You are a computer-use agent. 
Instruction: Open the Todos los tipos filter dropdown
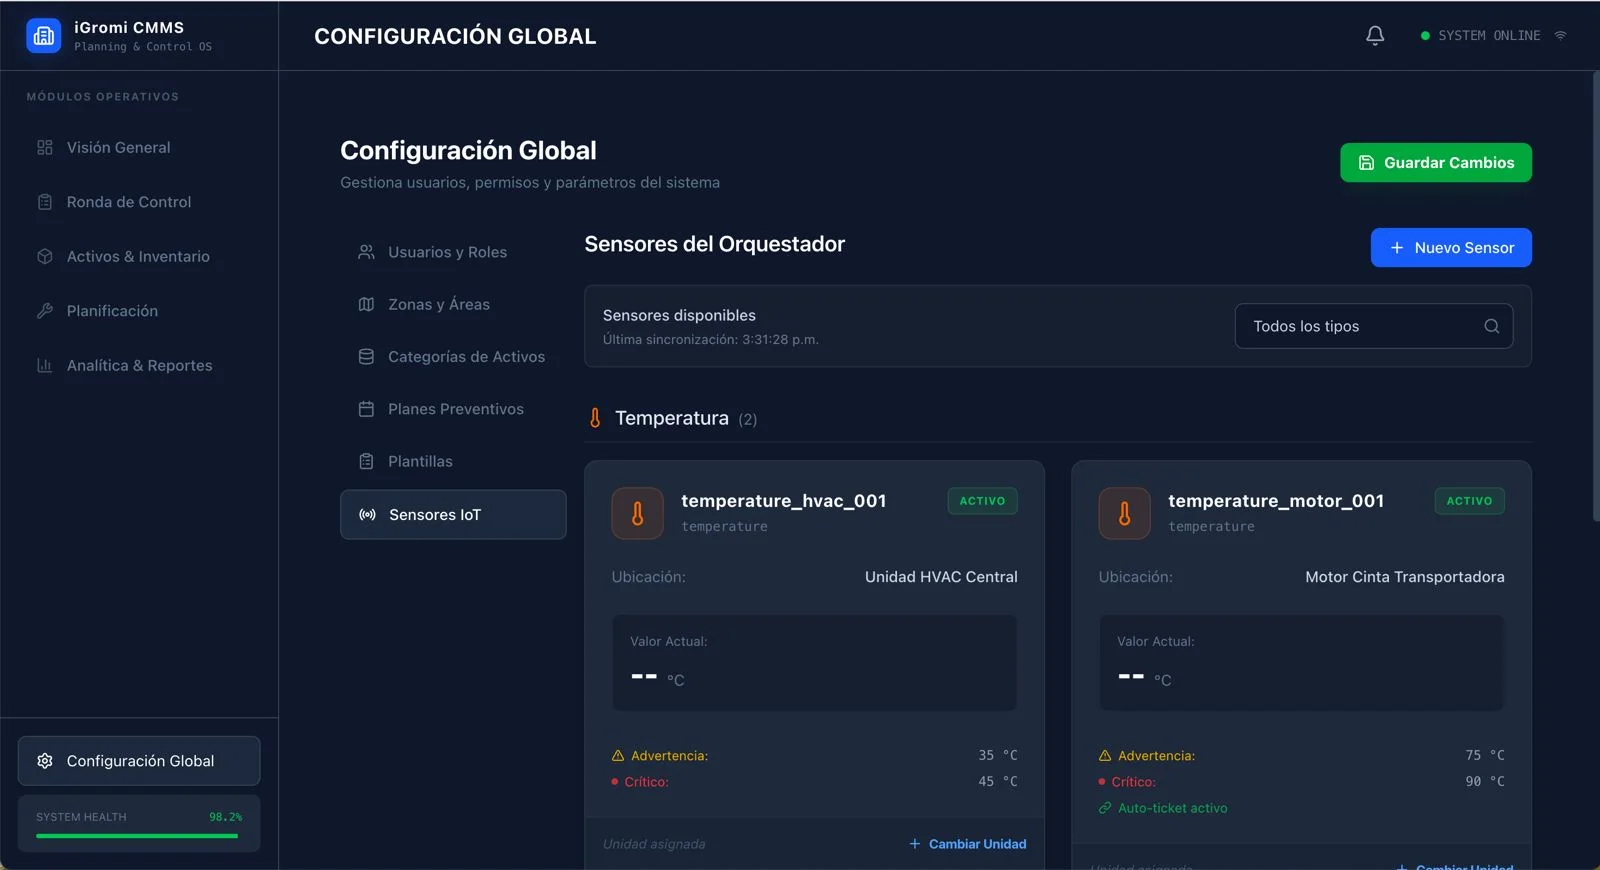point(1360,326)
